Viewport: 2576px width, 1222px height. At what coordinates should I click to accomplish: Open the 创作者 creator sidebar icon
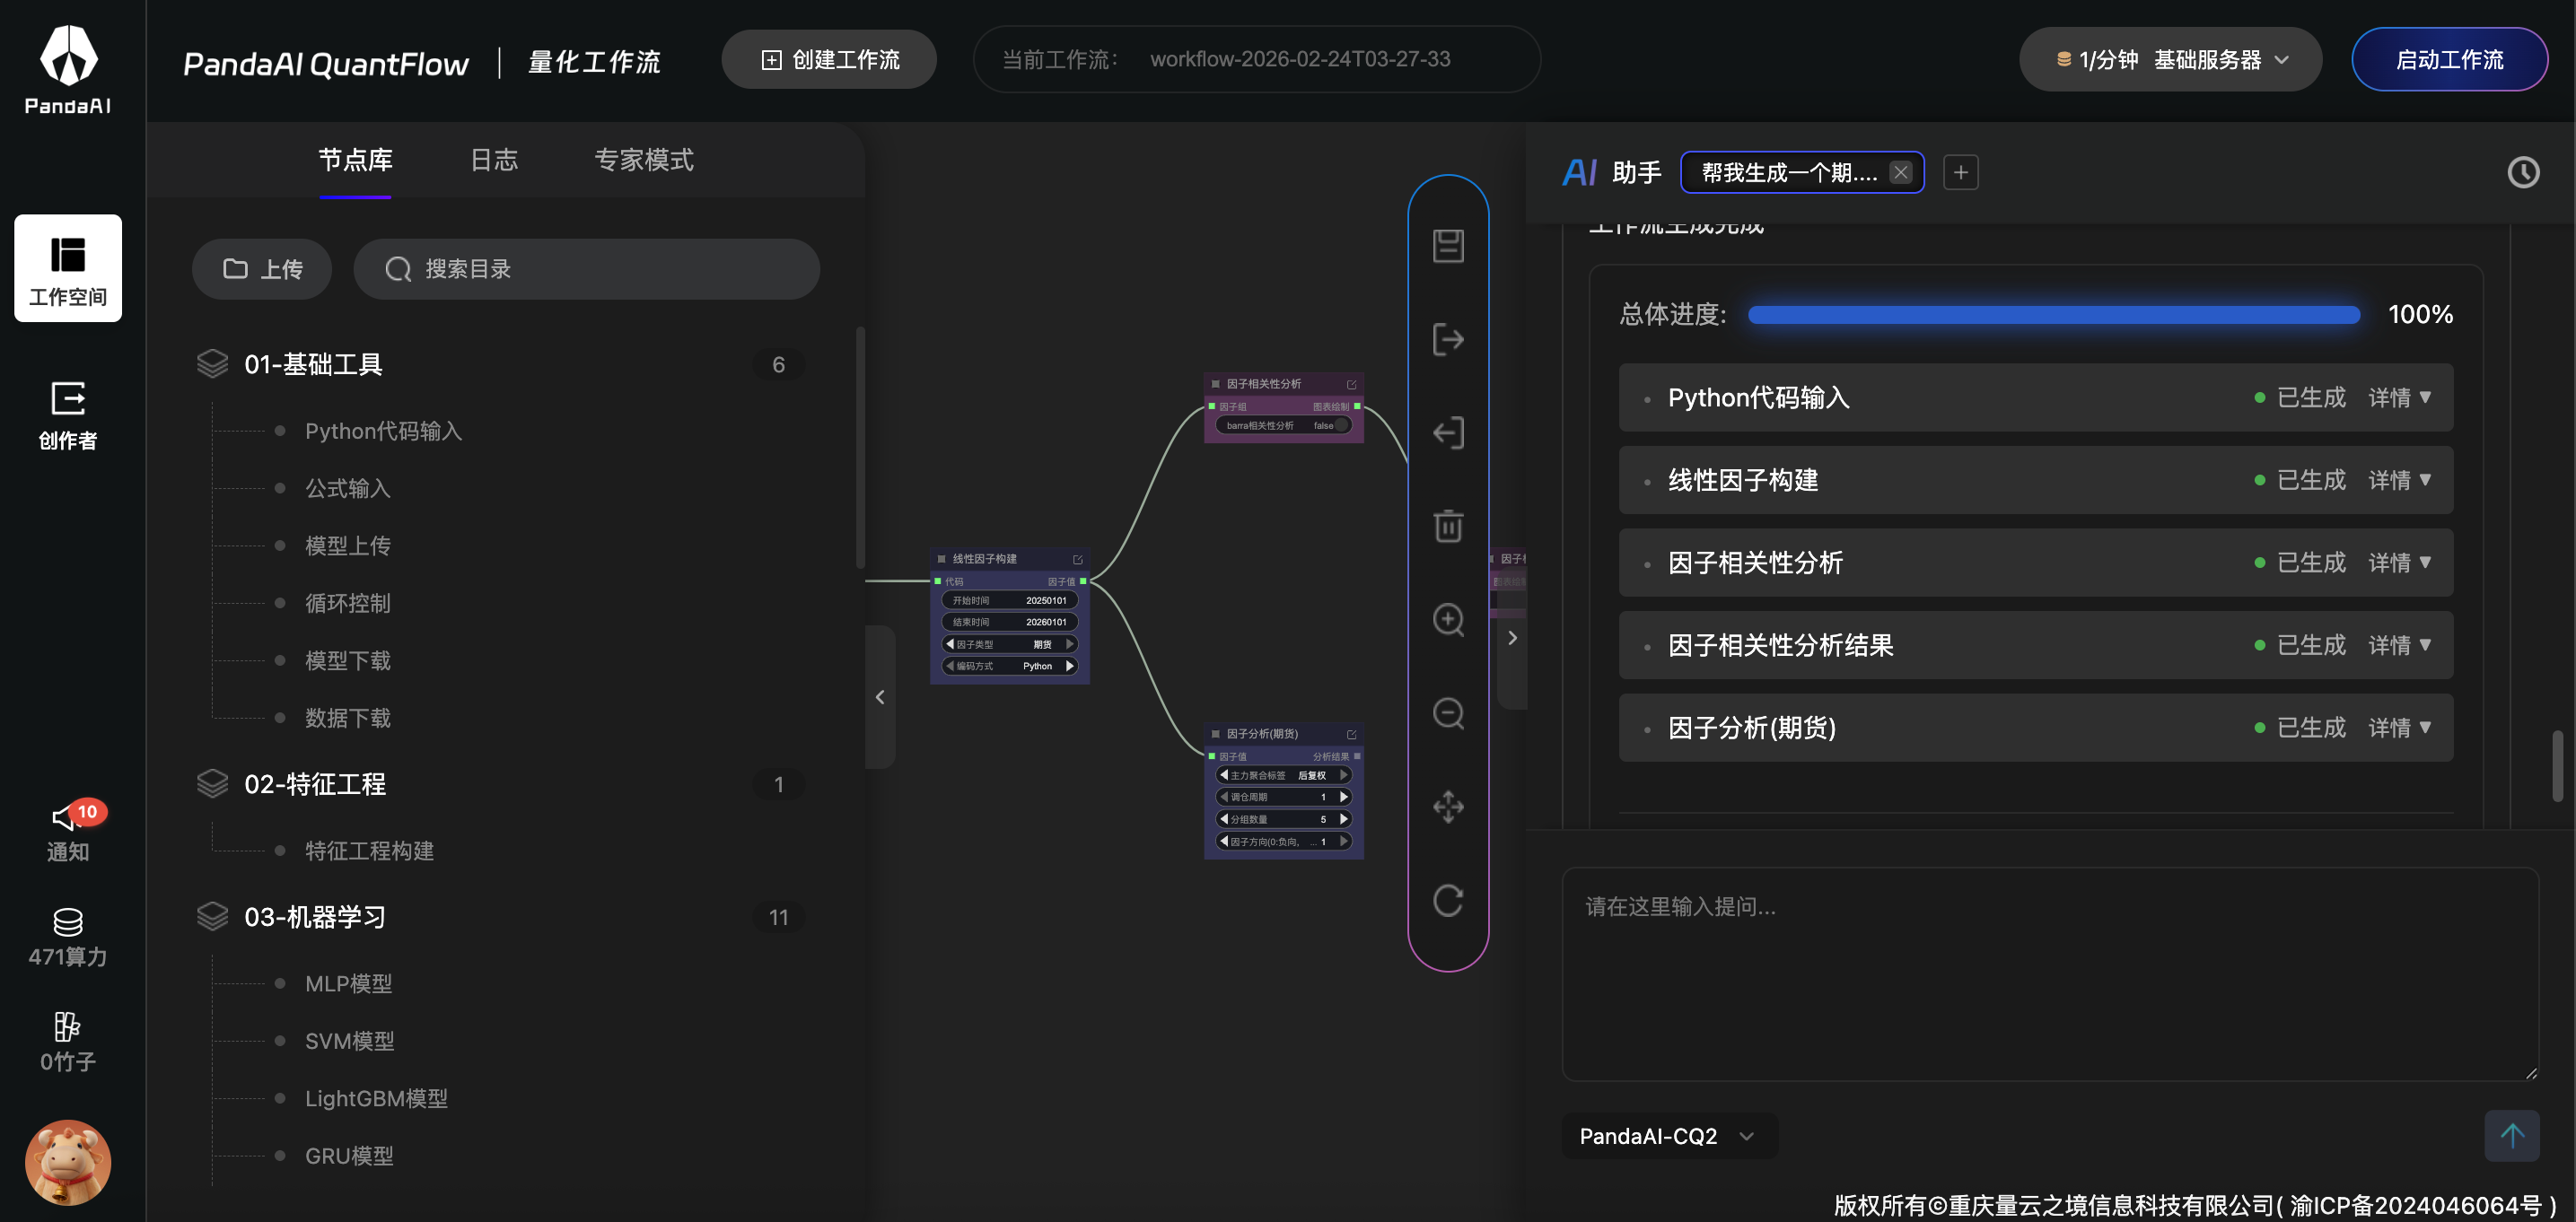[x=68, y=415]
